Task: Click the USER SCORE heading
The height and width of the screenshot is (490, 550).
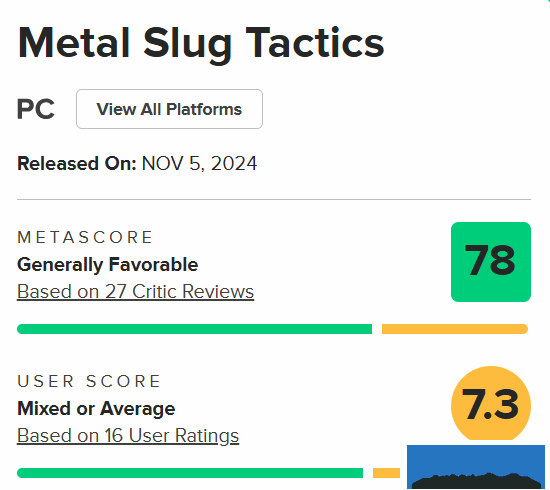Action: [x=89, y=381]
